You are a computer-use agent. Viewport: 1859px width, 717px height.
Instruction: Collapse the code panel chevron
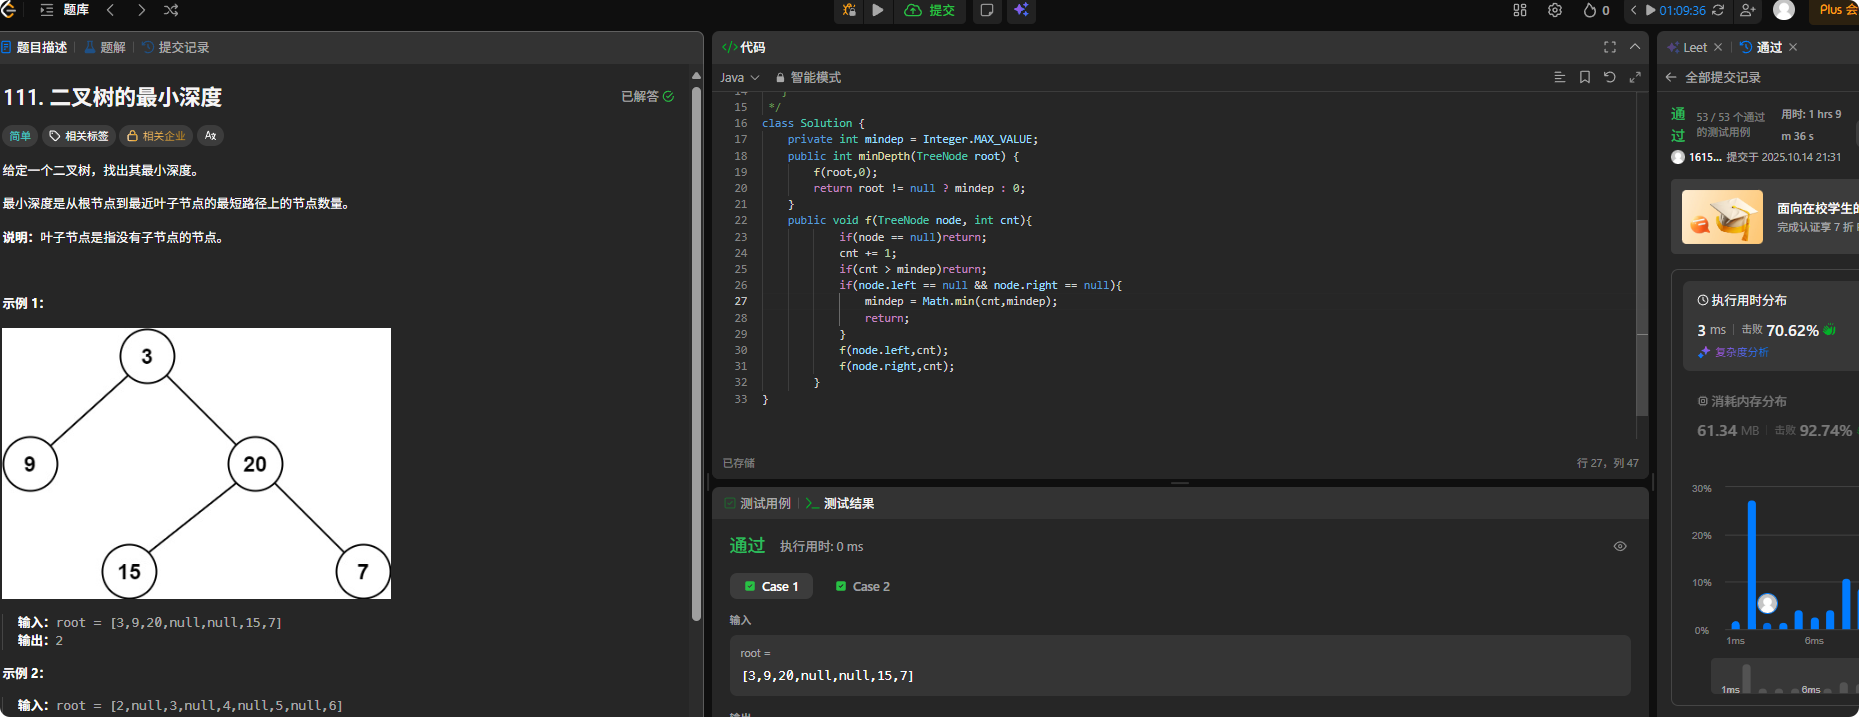[x=1635, y=47]
